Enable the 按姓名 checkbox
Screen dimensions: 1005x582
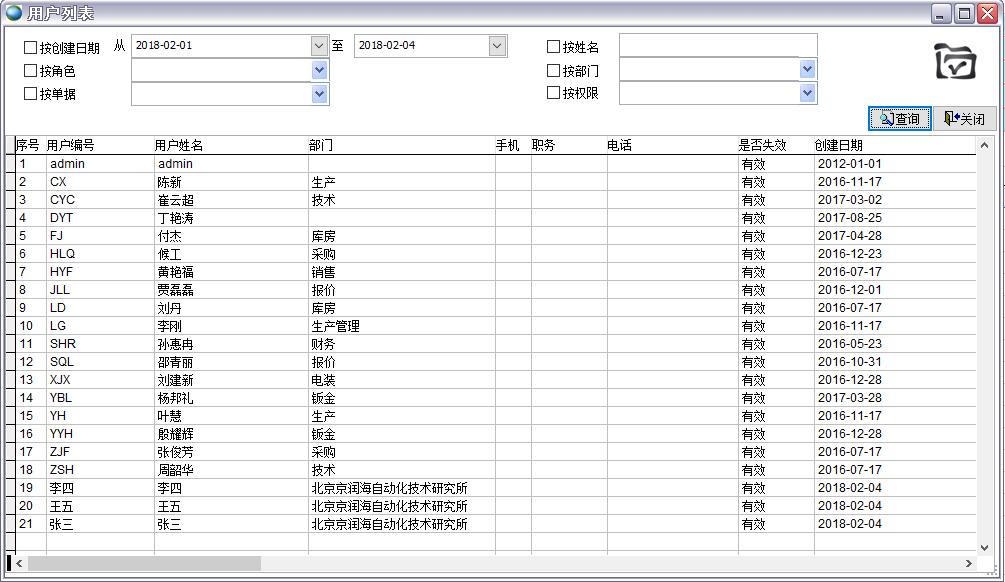(x=553, y=47)
